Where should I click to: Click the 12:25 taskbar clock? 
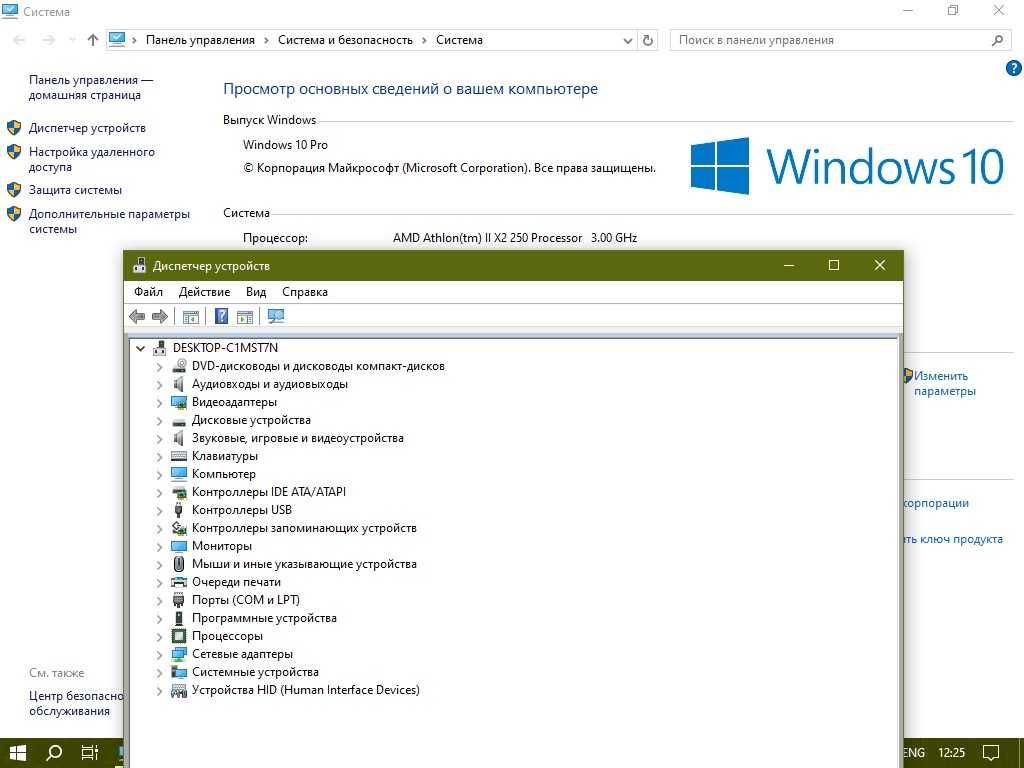[x=952, y=752]
